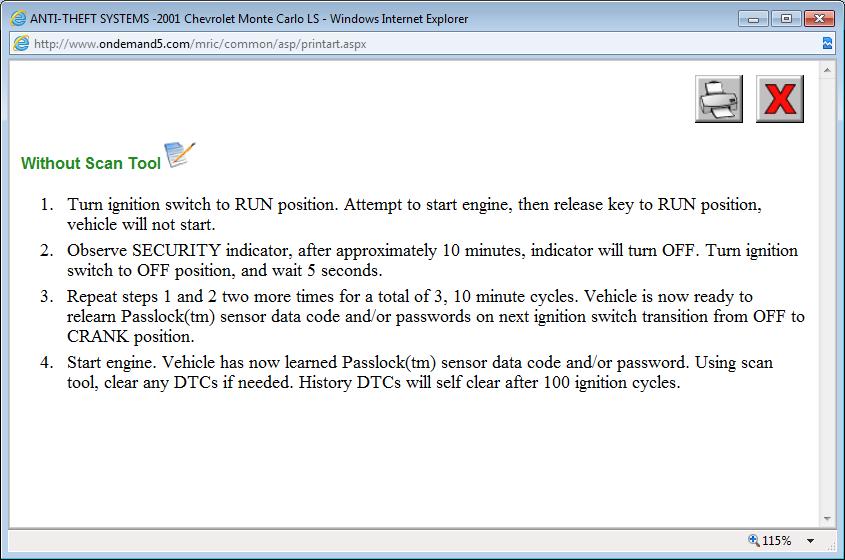Screen dimensions: 845x560
Task: Click the Internet Explorer icon in title bar
Action: (18, 19)
